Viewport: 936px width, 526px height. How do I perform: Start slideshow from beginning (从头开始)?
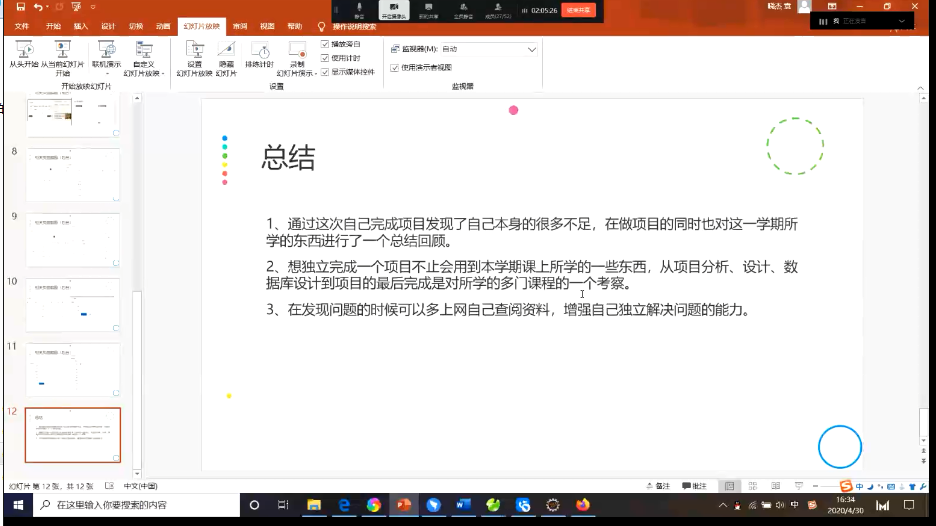[24, 54]
